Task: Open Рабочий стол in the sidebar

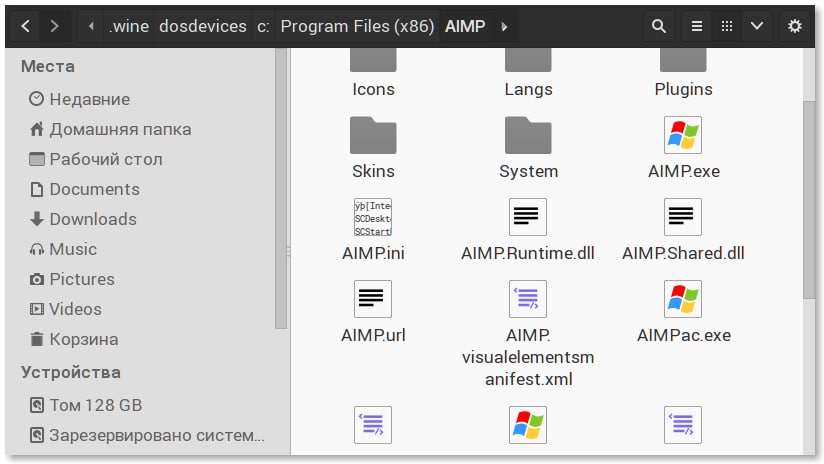Action: (96, 159)
